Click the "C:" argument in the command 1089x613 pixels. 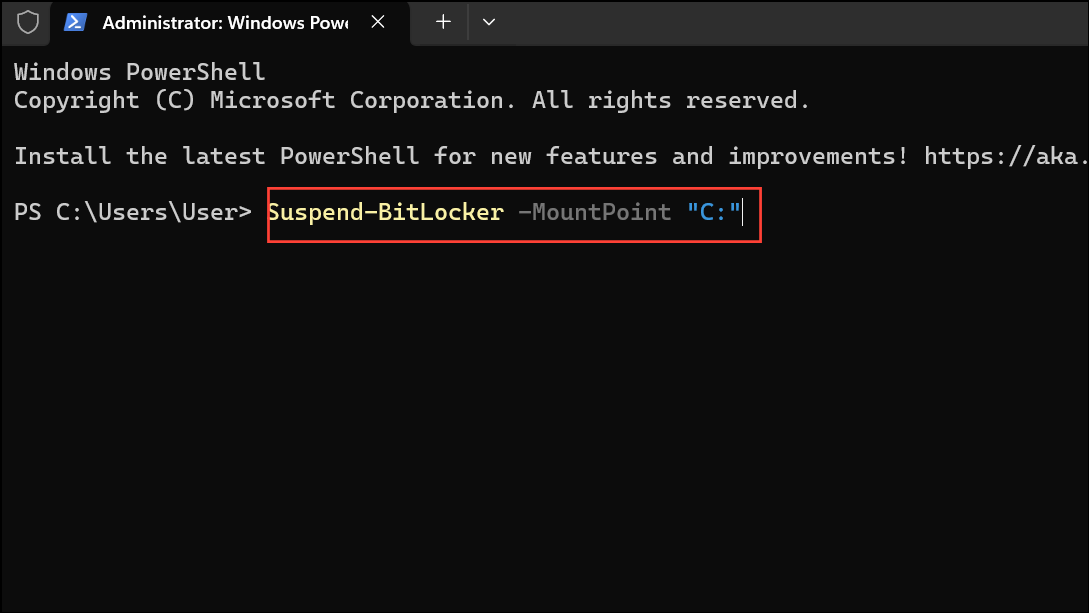(x=716, y=212)
